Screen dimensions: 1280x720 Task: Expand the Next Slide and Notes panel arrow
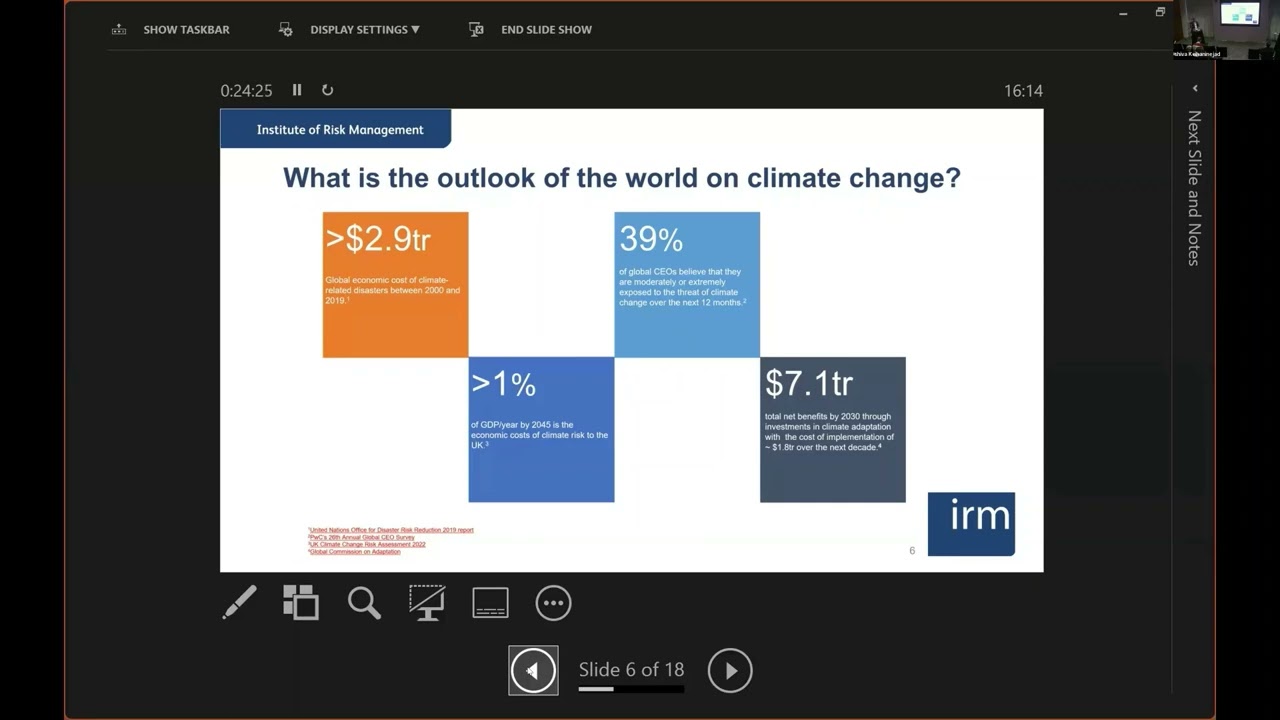(x=1194, y=88)
